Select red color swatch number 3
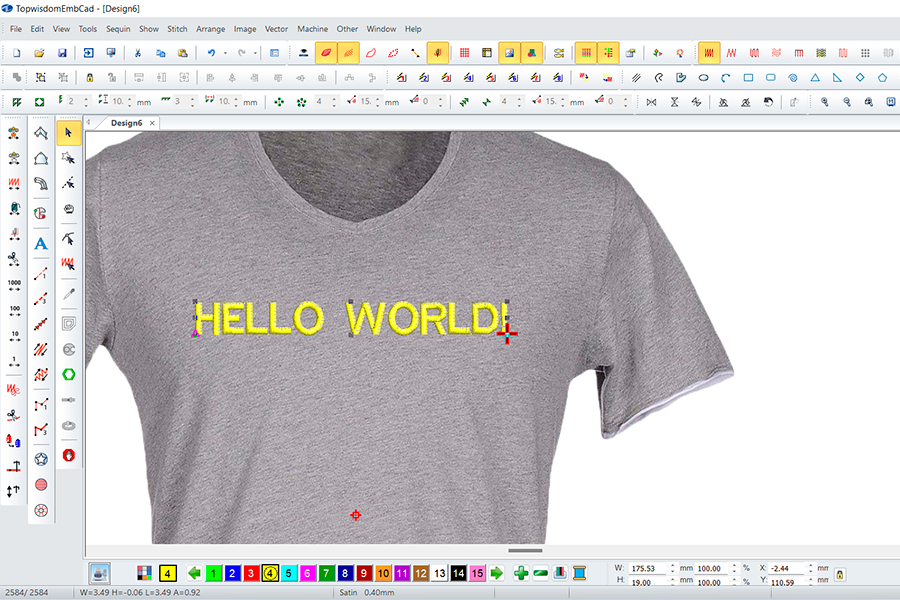 (x=251, y=573)
